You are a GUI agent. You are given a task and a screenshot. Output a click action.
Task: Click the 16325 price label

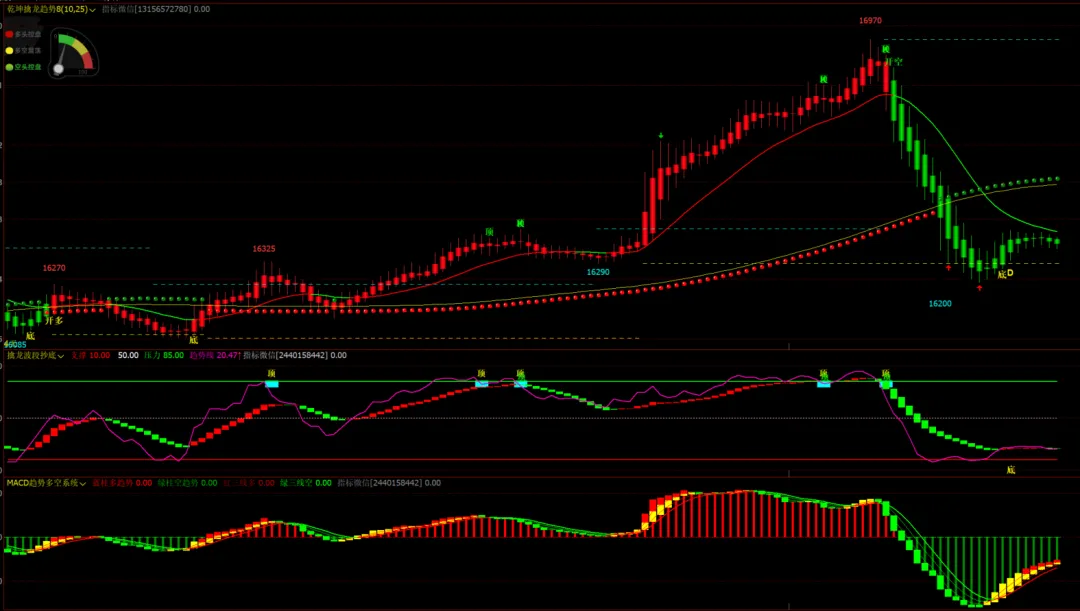[264, 249]
